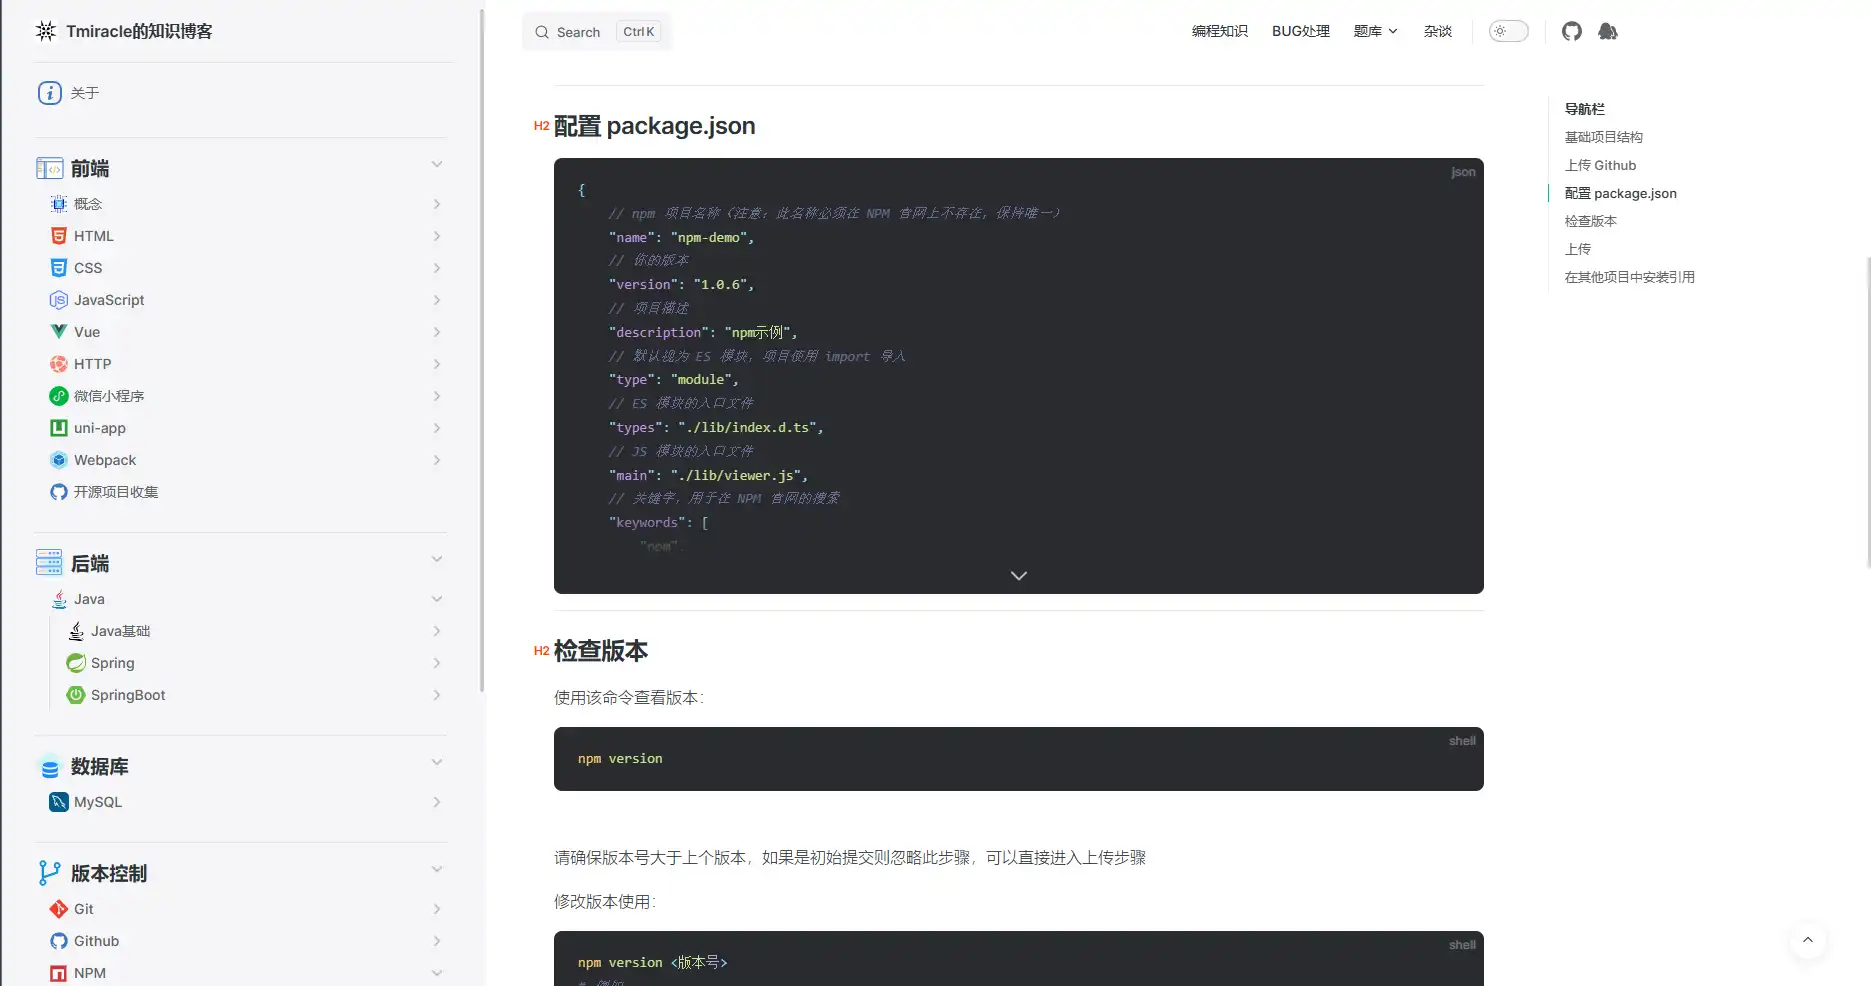1871x986 pixels.
Task: Click the H2 anchor beside 检查版本
Action: (541, 651)
